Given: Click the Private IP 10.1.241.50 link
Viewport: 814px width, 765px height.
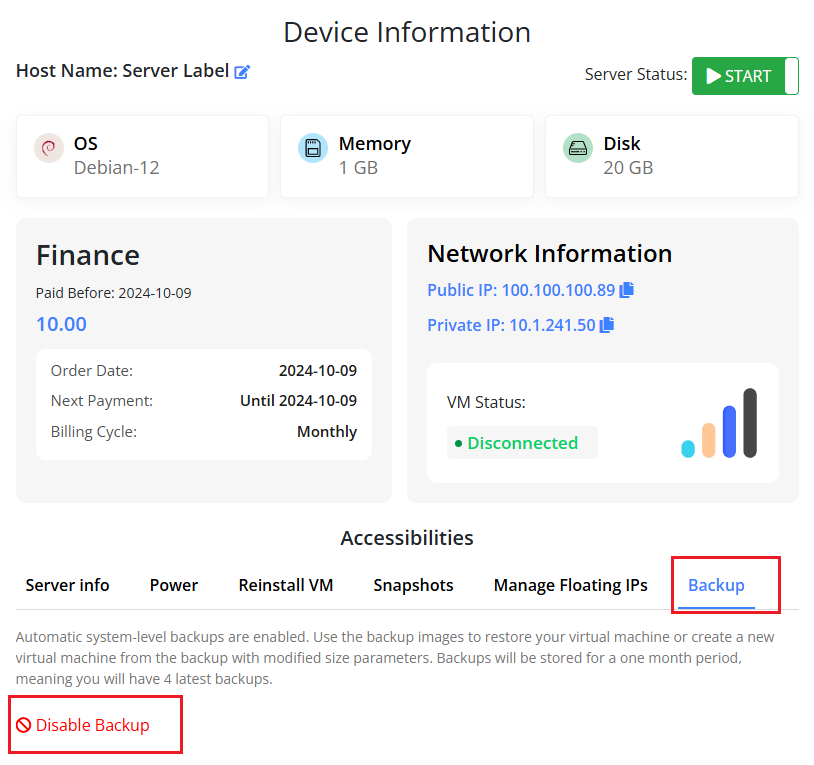Looking at the screenshot, I should [511, 325].
